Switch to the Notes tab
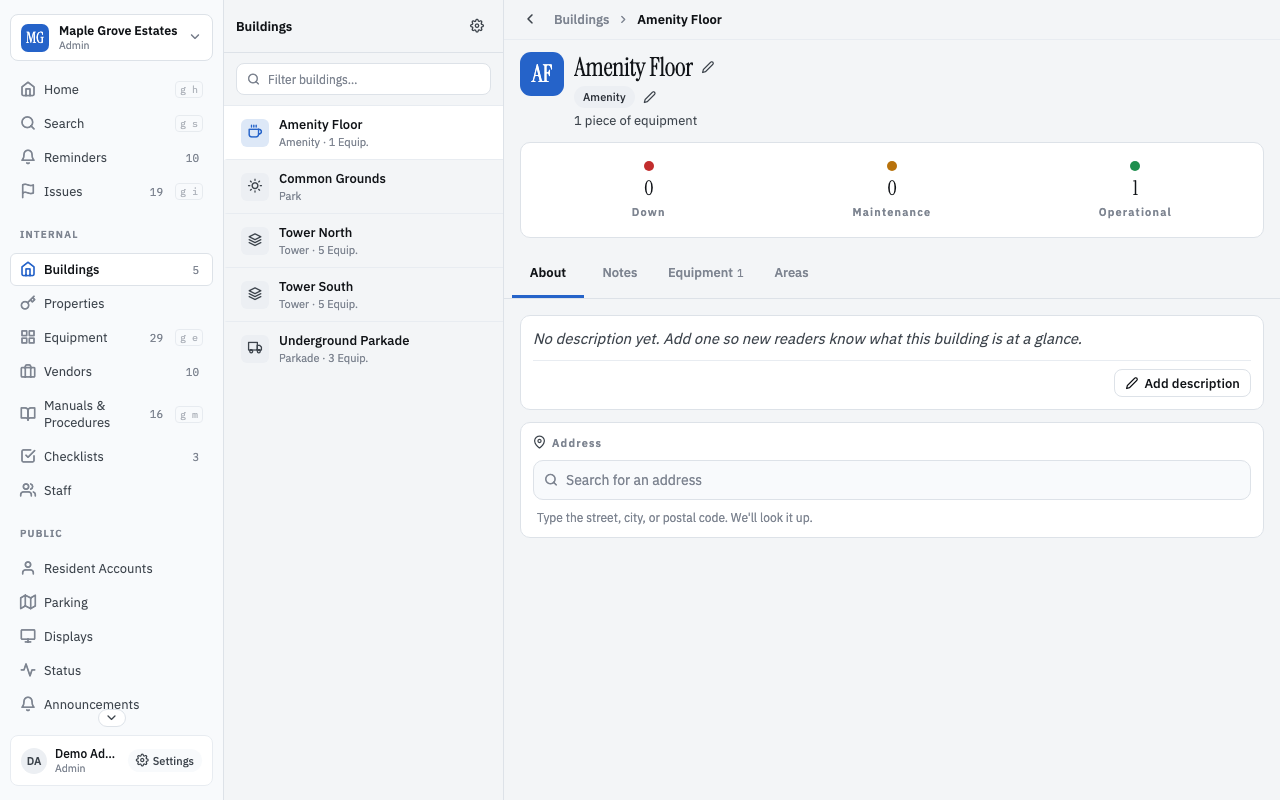 pyautogui.click(x=619, y=272)
